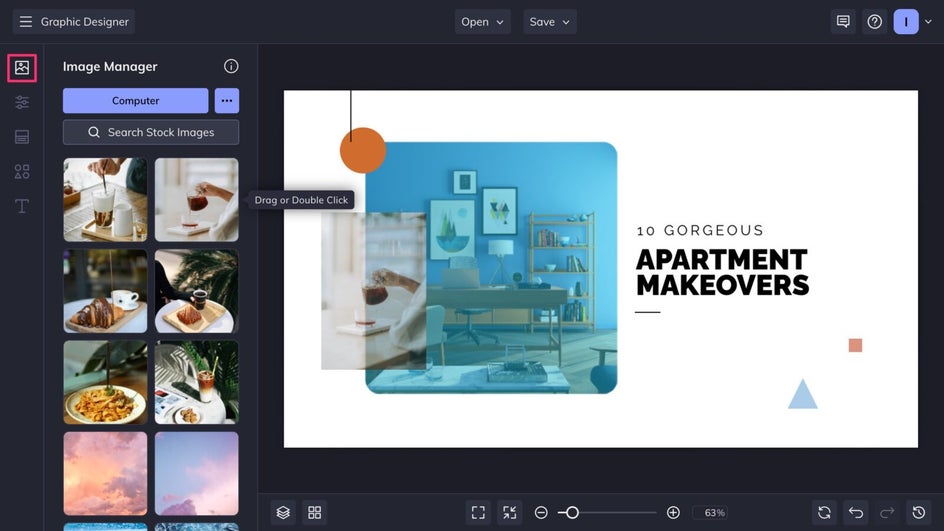Select the '10 GORGEOUS' text
The image size is (944, 531).
pos(700,231)
